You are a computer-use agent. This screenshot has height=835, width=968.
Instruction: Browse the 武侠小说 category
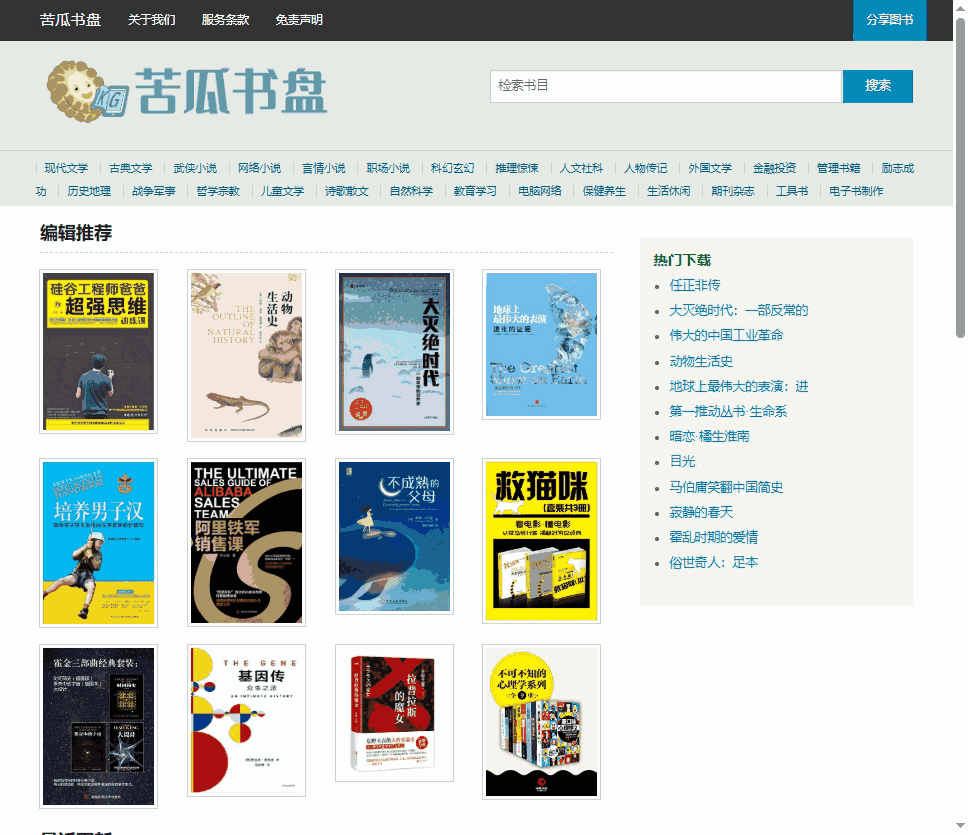click(195, 168)
